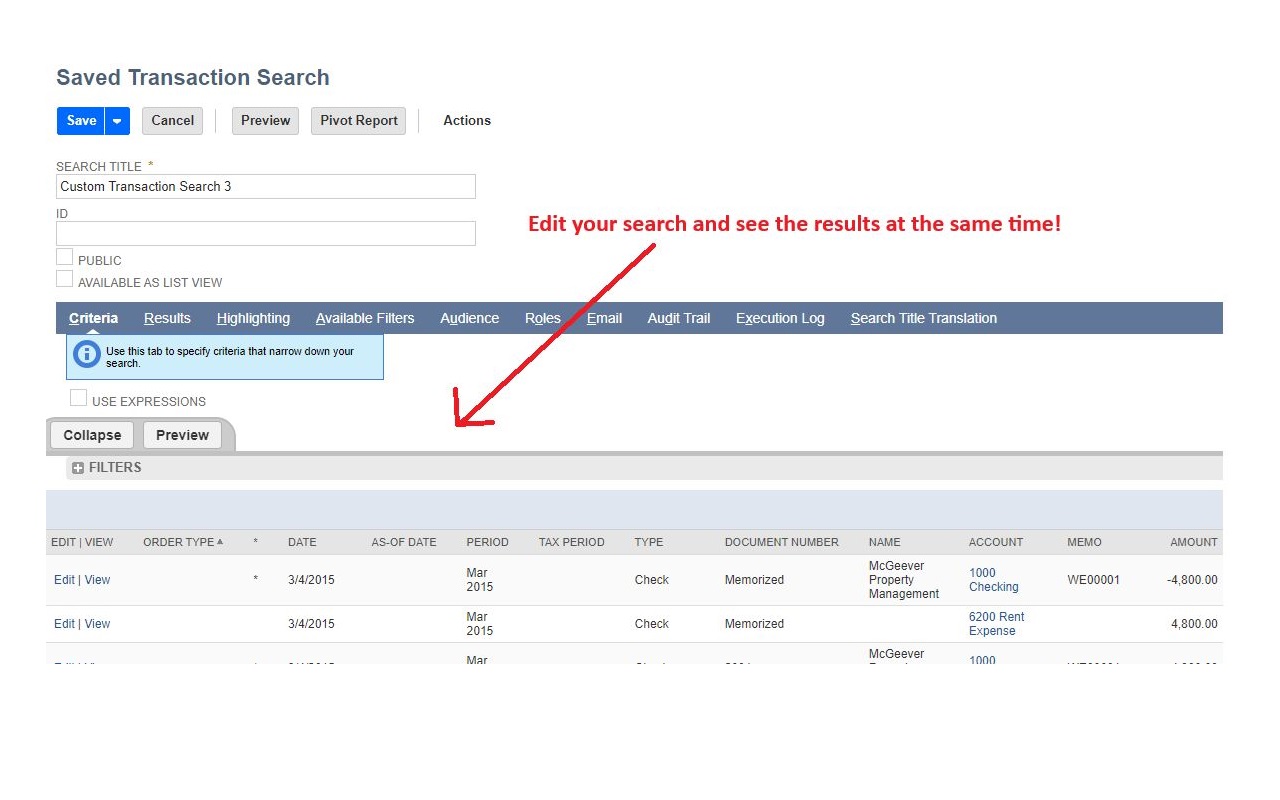The height and width of the screenshot is (800, 1280).
Task: Click Edit link in the 1000 Checking row
Action: [x=64, y=580]
